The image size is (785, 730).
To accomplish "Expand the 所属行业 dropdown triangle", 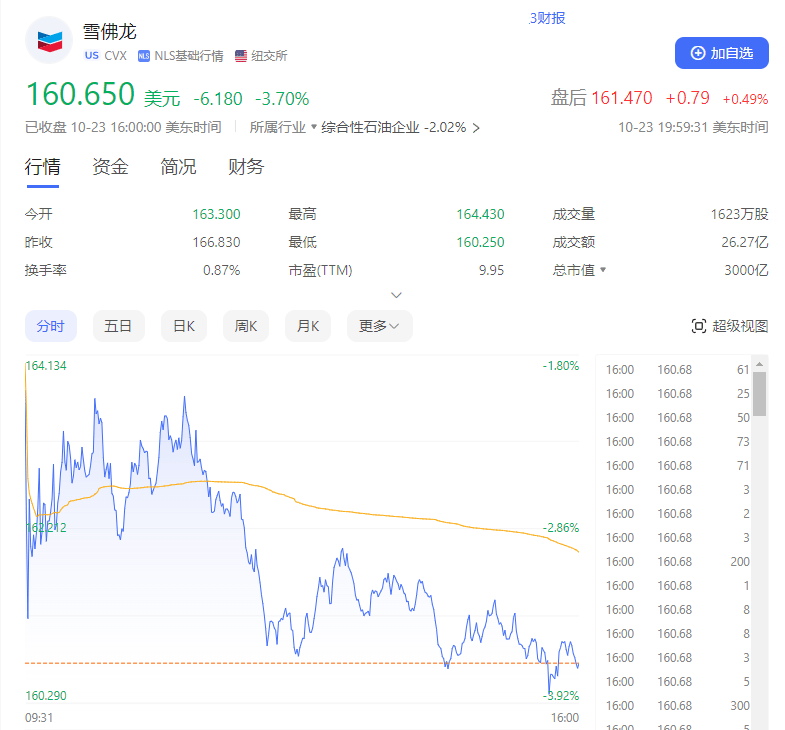I will tap(314, 126).
